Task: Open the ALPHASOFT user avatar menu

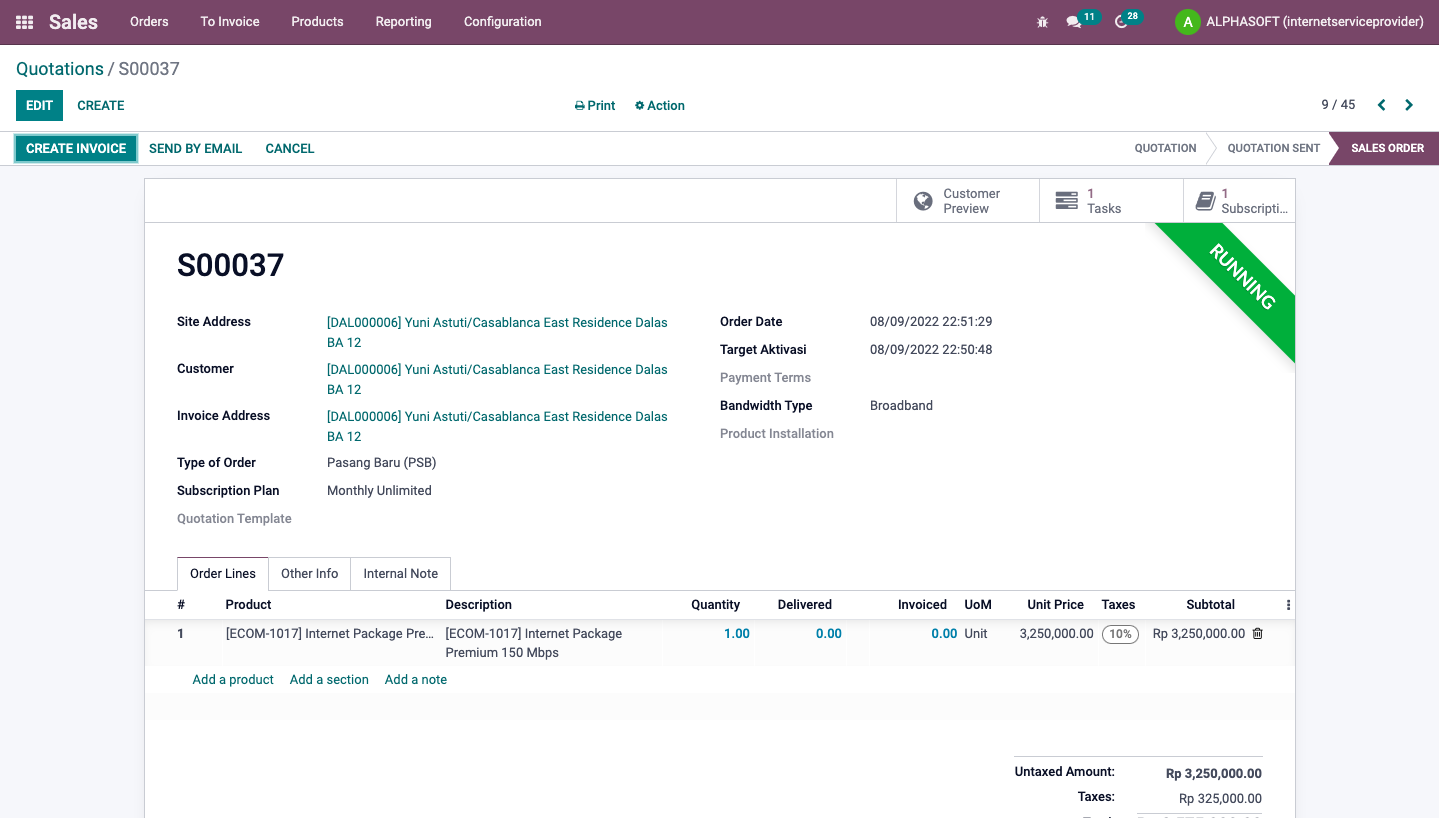Action: click(1300, 22)
